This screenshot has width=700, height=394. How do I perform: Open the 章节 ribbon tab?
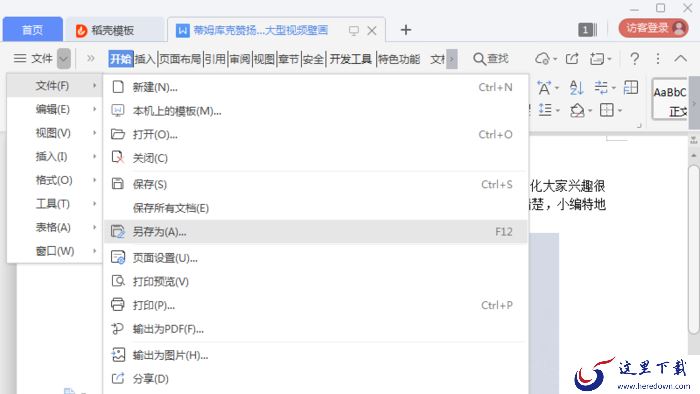288,59
